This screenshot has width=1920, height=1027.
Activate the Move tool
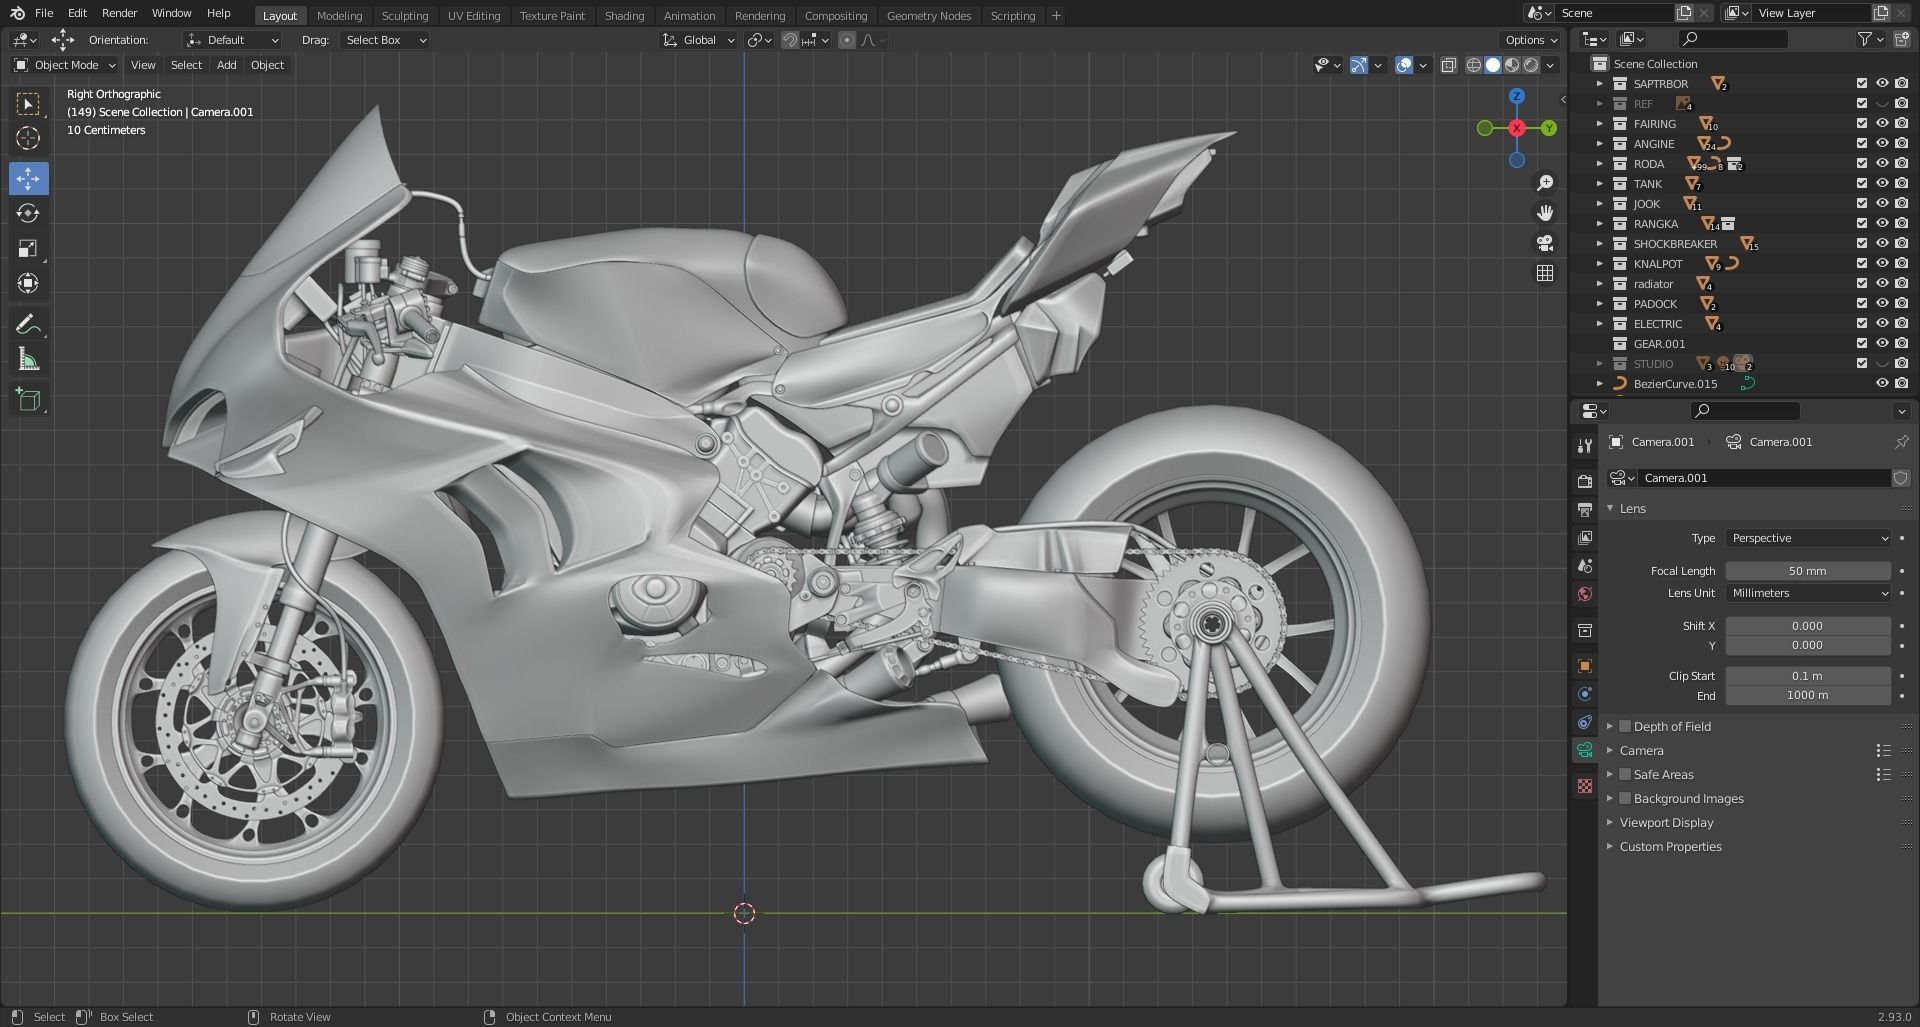(28, 178)
